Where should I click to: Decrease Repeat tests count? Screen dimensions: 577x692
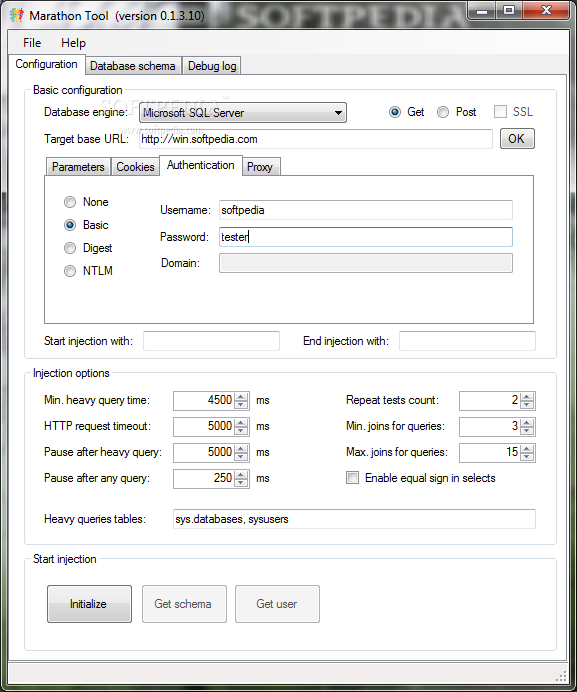pos(527,405)
